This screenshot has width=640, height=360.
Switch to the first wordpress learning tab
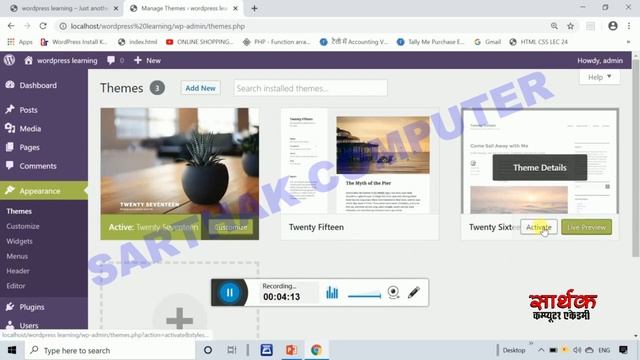coord(64,8)
